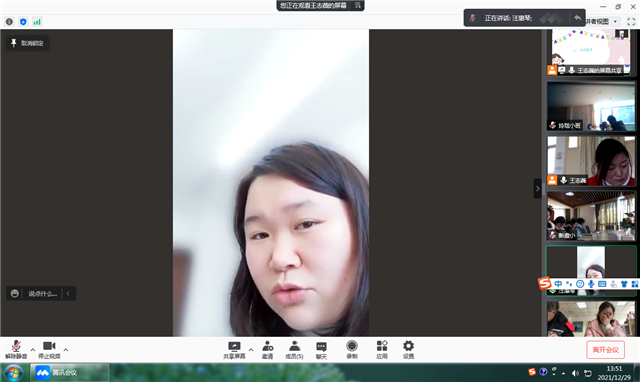Stop video with the camera button

pos(49,350)
